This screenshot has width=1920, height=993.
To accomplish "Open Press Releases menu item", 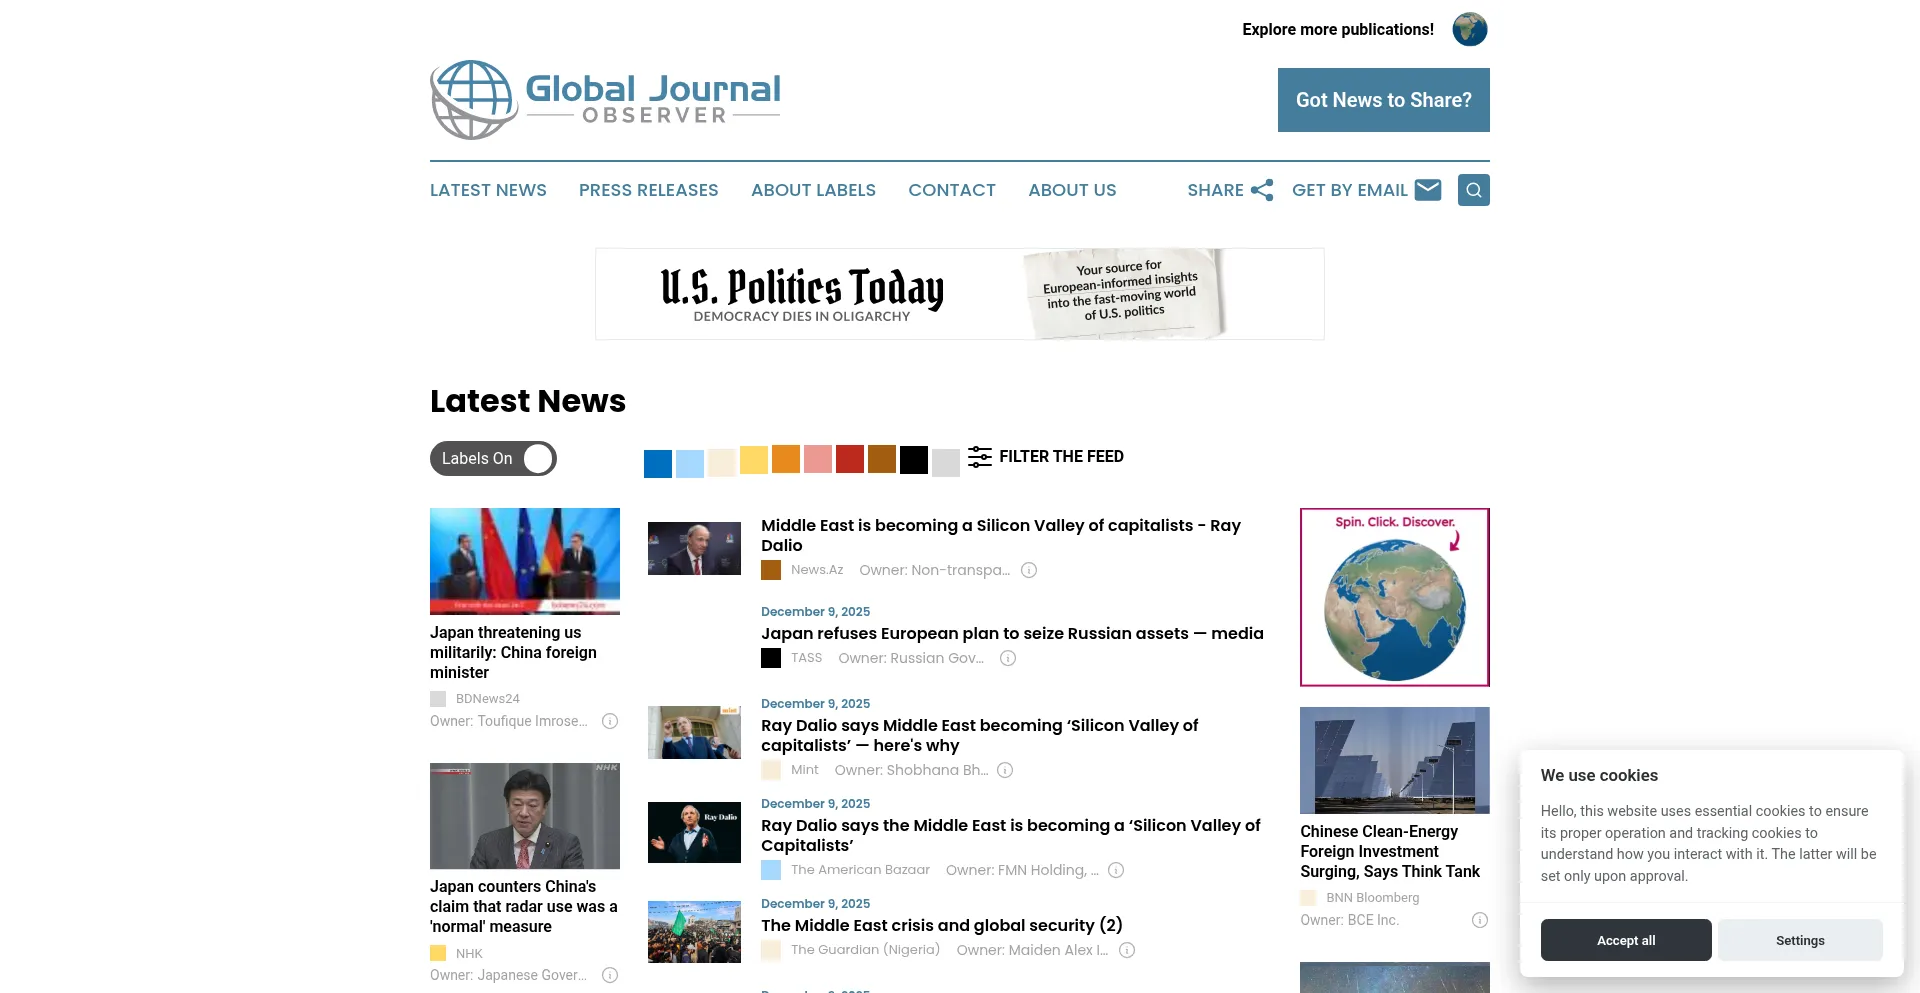I will coord(649,190).
